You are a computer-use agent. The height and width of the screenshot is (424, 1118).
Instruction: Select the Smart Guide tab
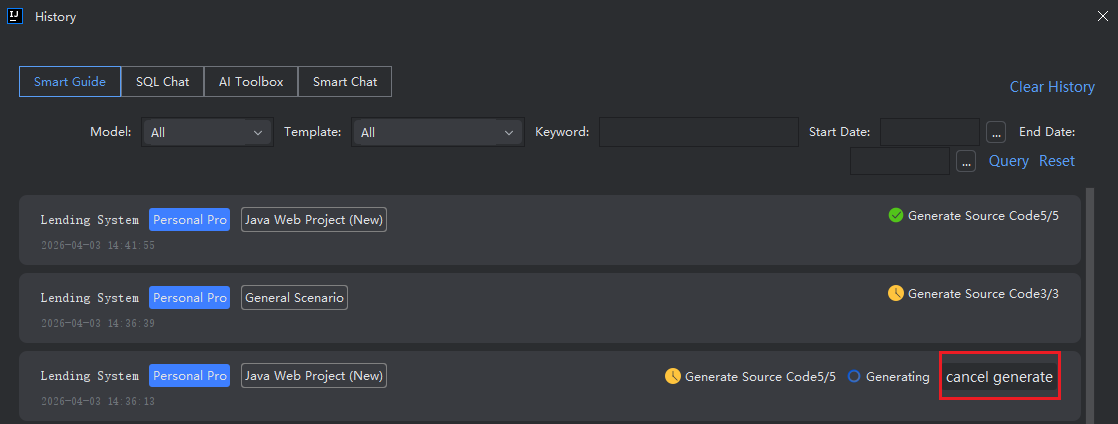70,82
